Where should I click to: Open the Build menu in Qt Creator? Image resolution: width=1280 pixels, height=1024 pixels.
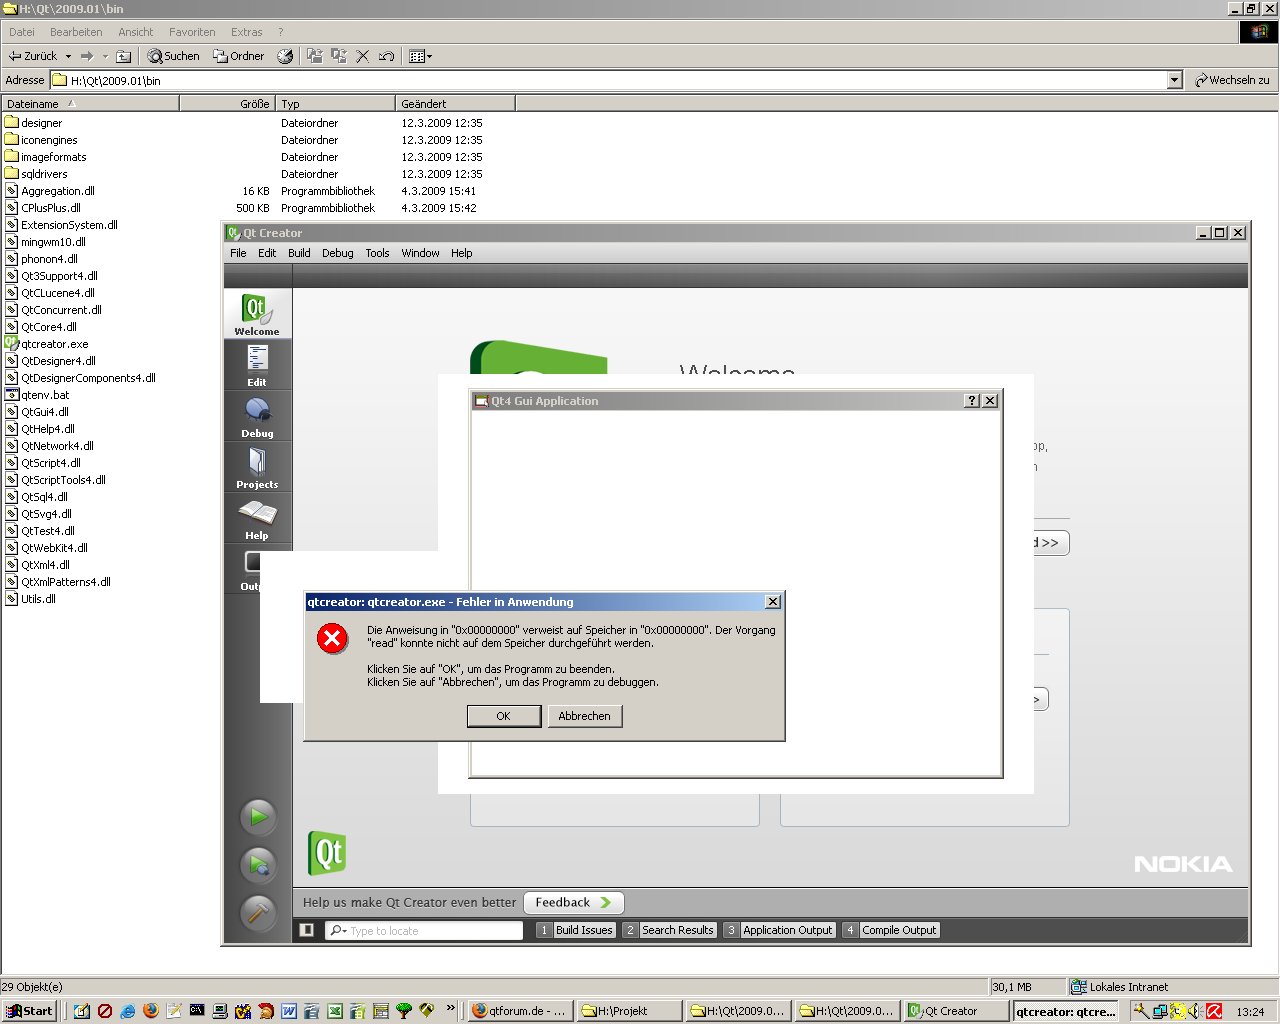[x=299, y=253]
